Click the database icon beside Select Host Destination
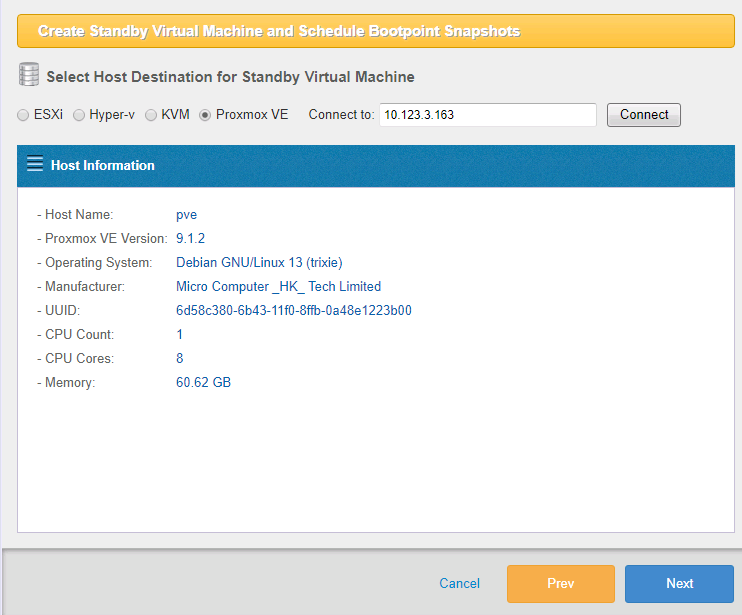The width and height of the screenshot is (742, 615). [x=29, y=75]
